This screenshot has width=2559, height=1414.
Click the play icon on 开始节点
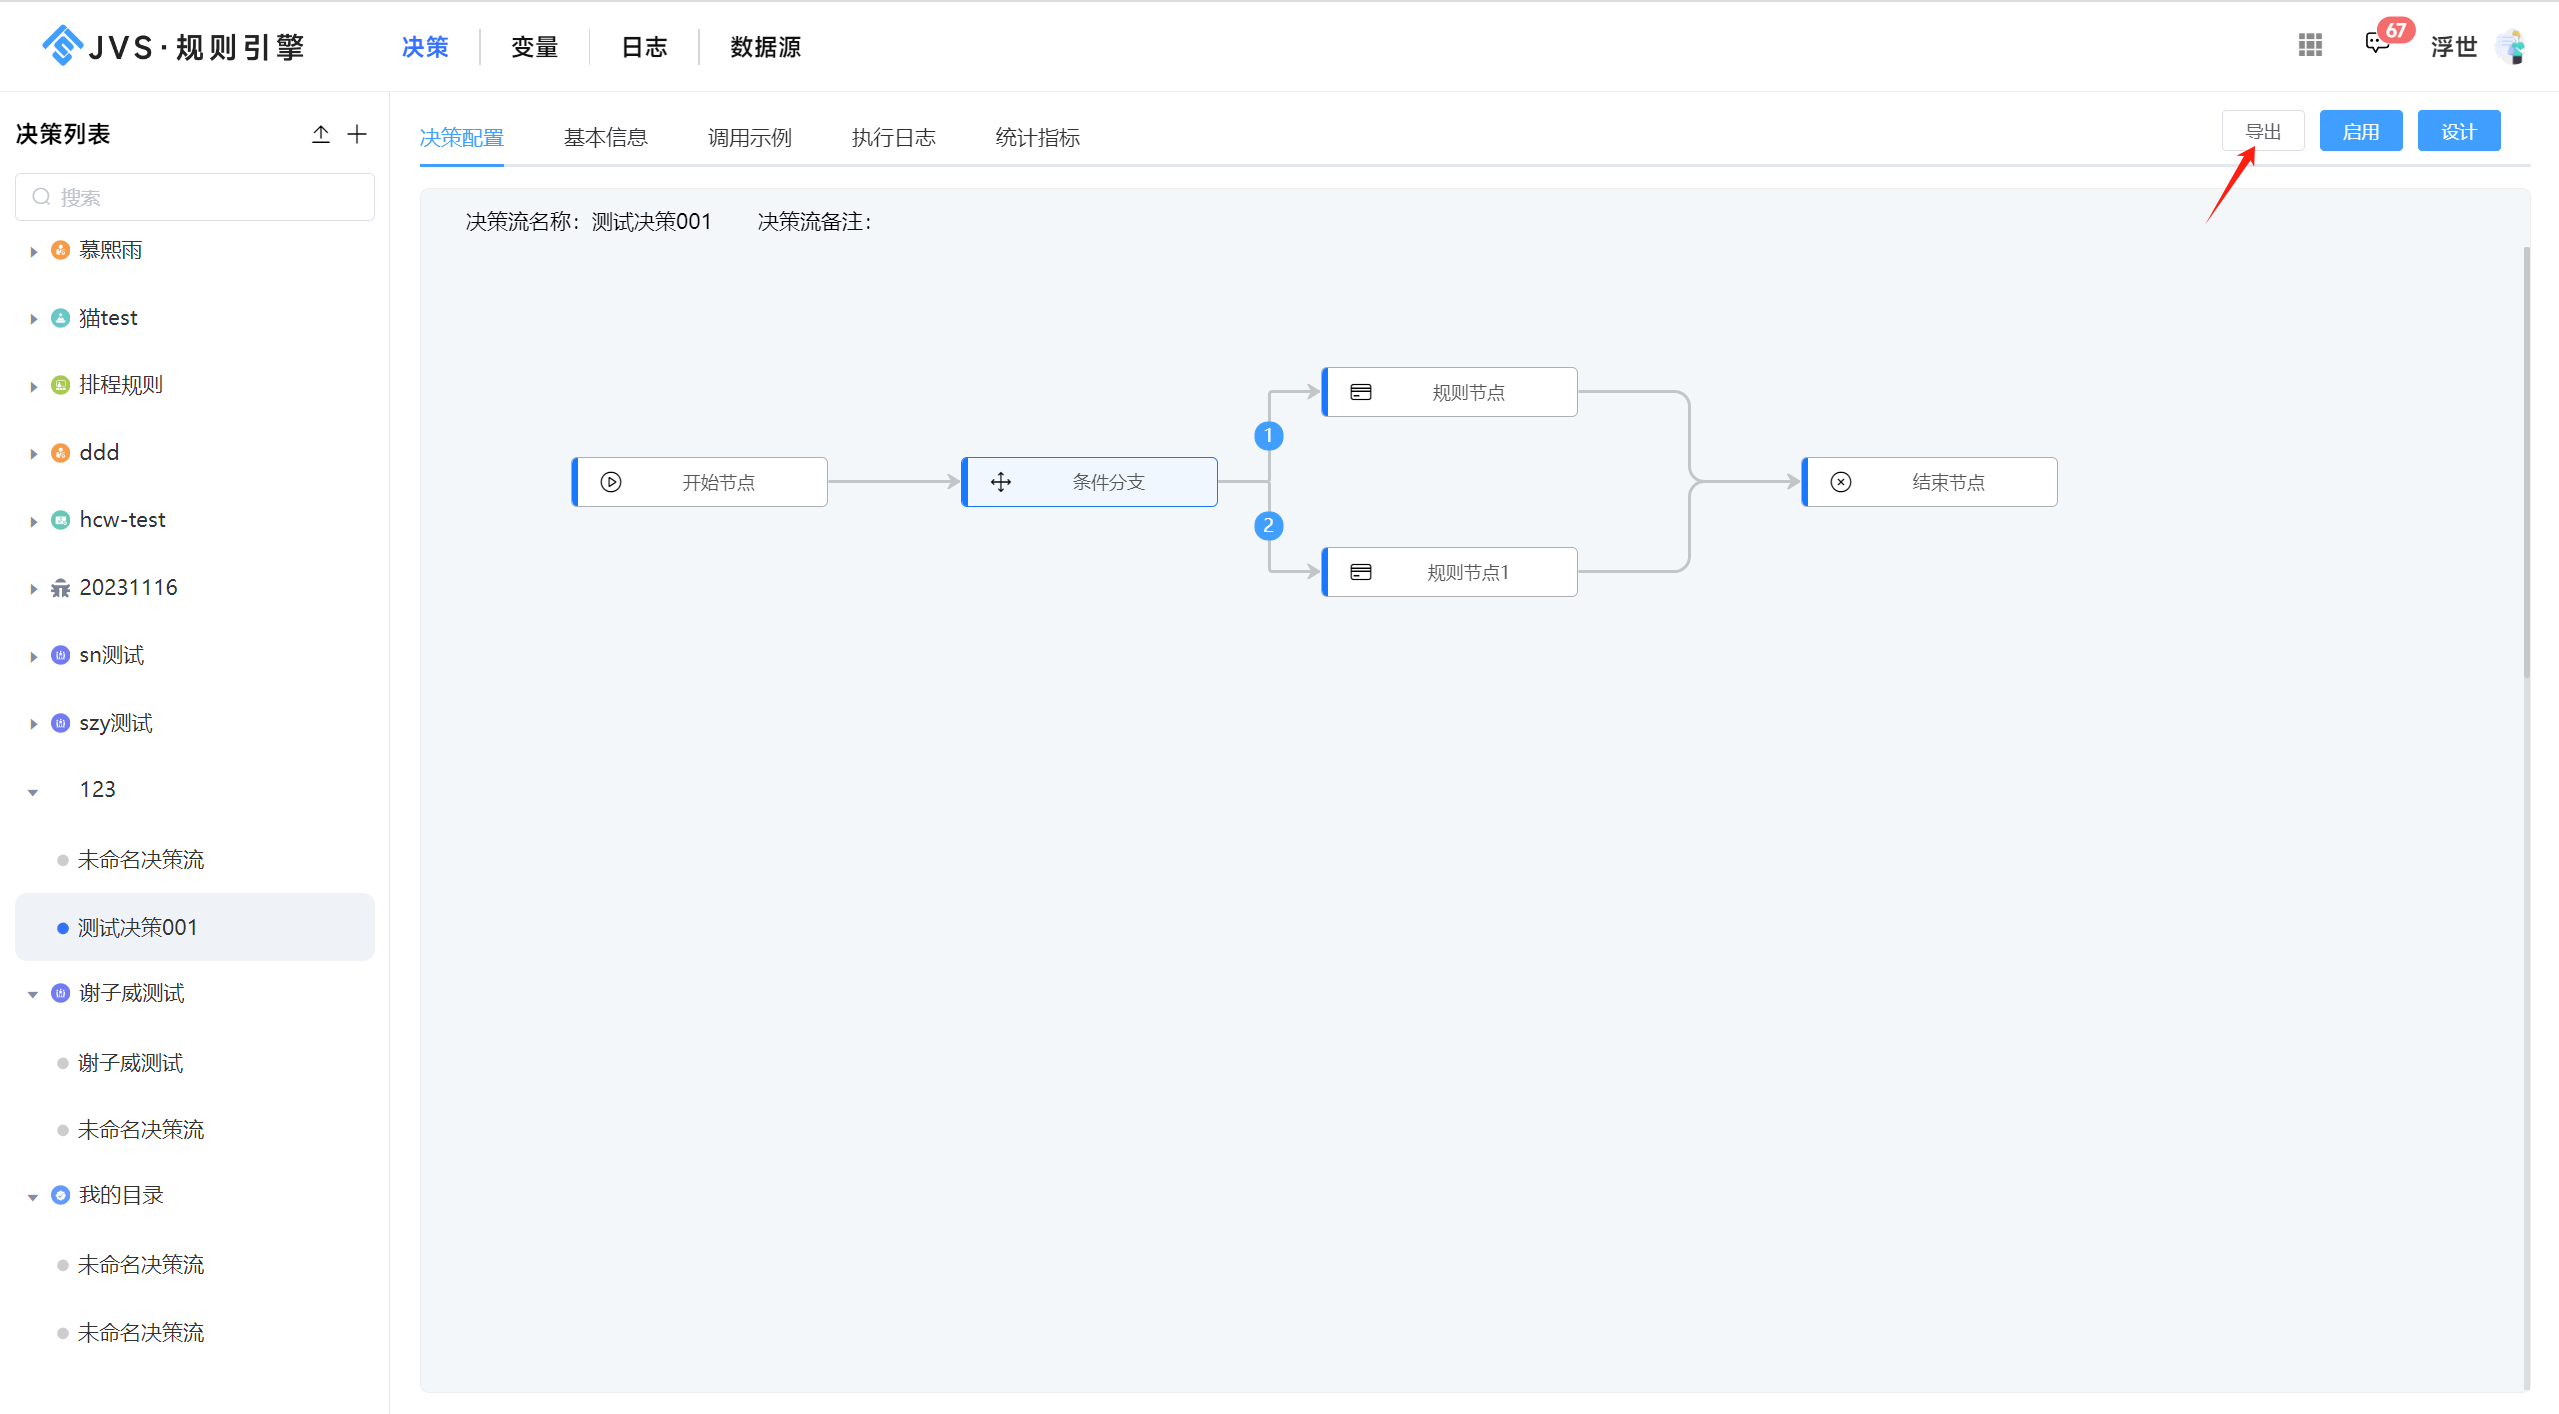pos(611,482)
